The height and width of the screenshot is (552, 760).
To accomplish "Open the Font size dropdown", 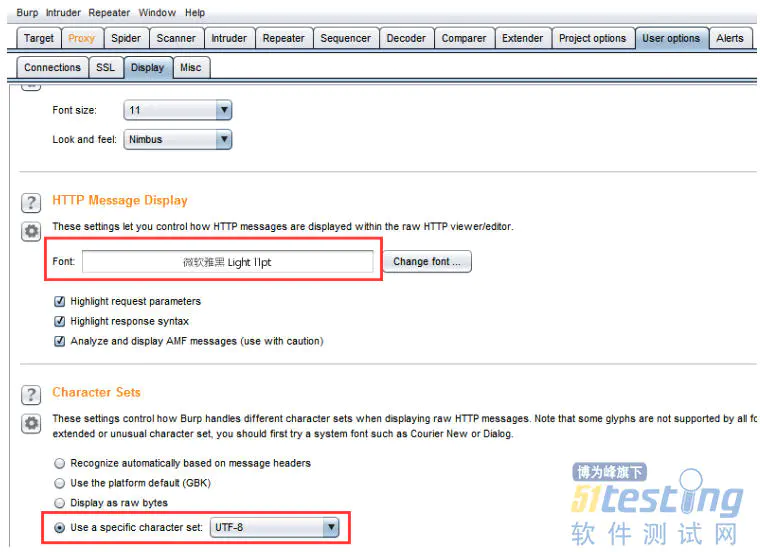I will (x=177, y=110).
